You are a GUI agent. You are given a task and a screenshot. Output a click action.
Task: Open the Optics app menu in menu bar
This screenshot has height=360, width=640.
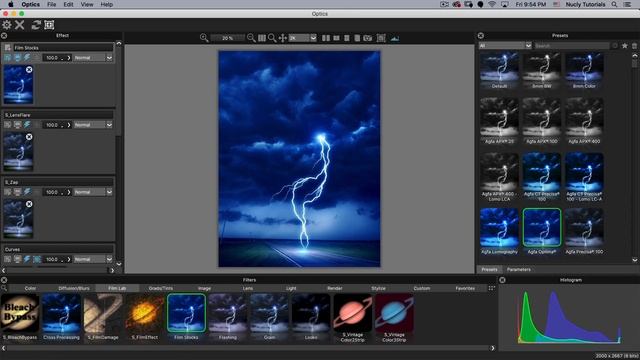[31, 4]
